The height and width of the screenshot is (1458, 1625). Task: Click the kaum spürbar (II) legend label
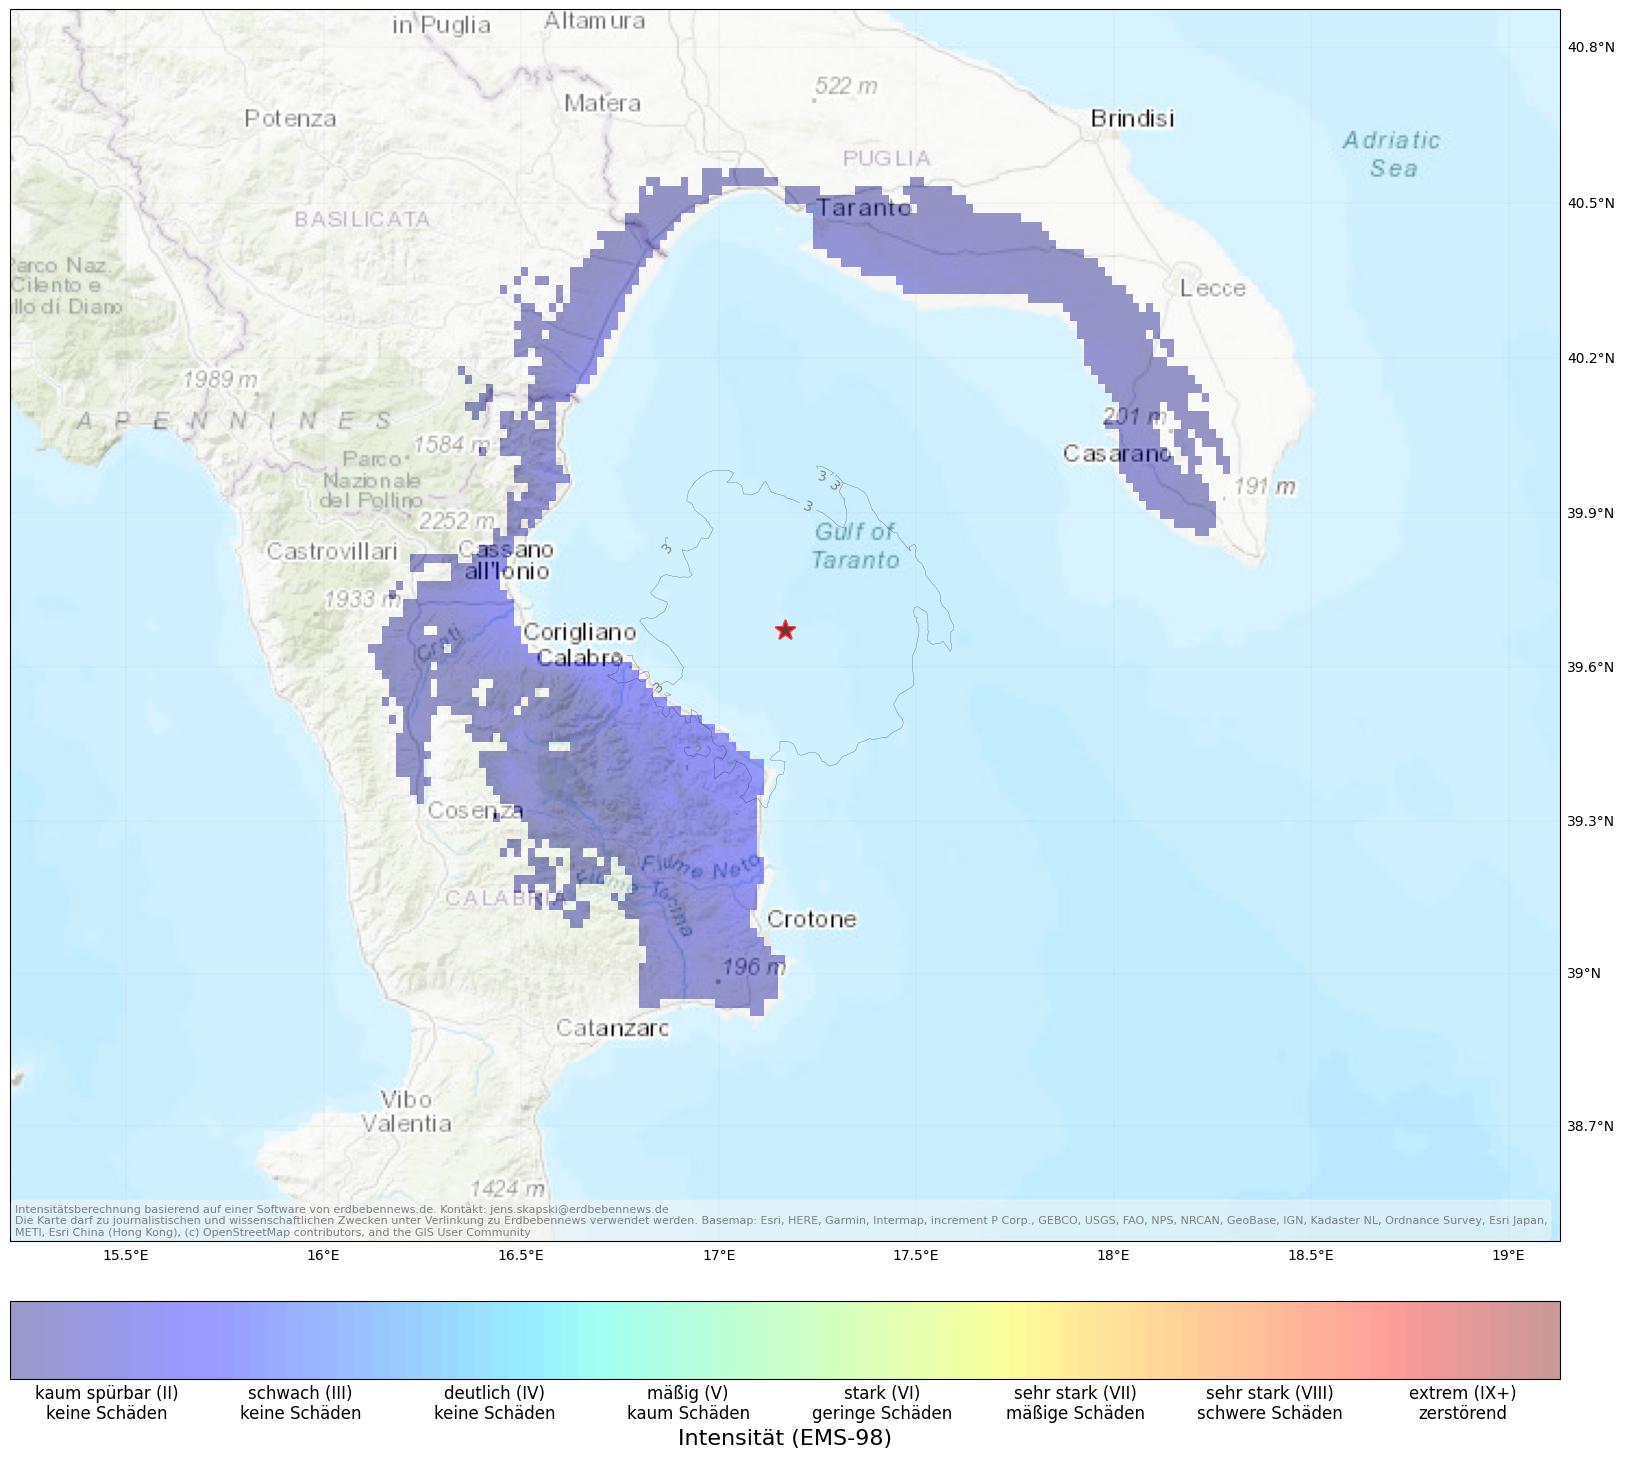click(107, 1392)
